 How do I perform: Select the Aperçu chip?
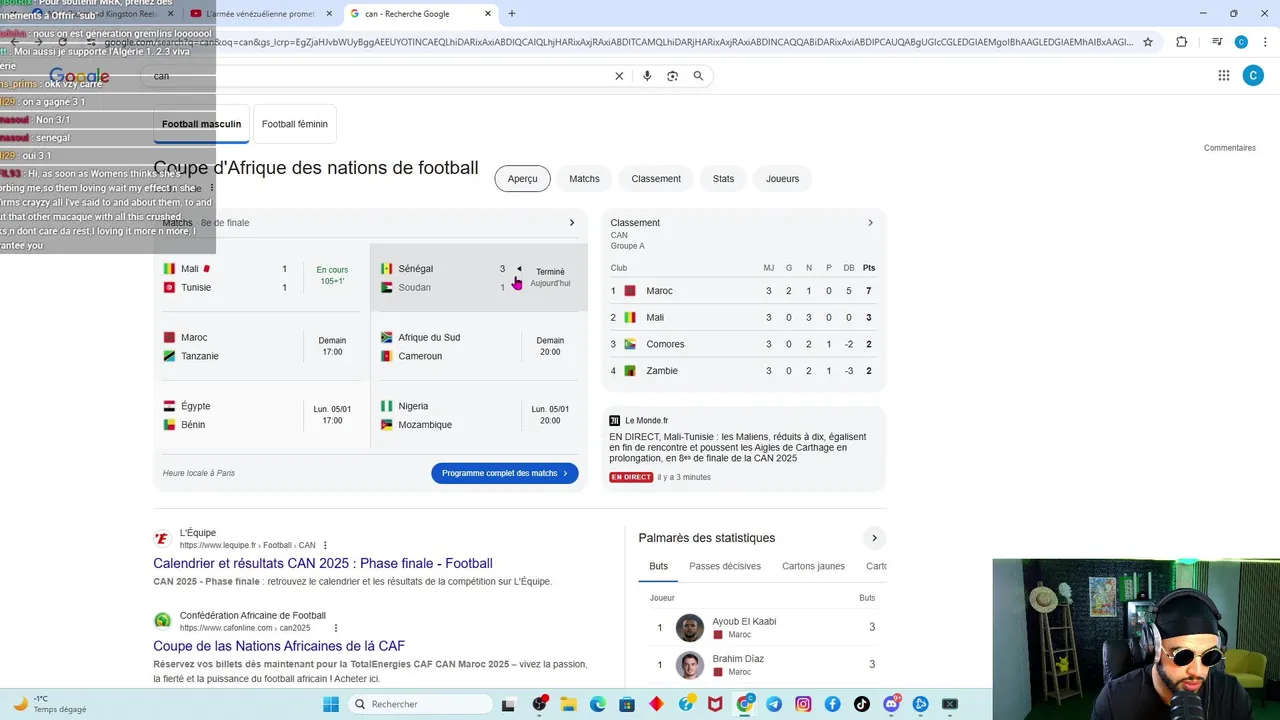523,179
